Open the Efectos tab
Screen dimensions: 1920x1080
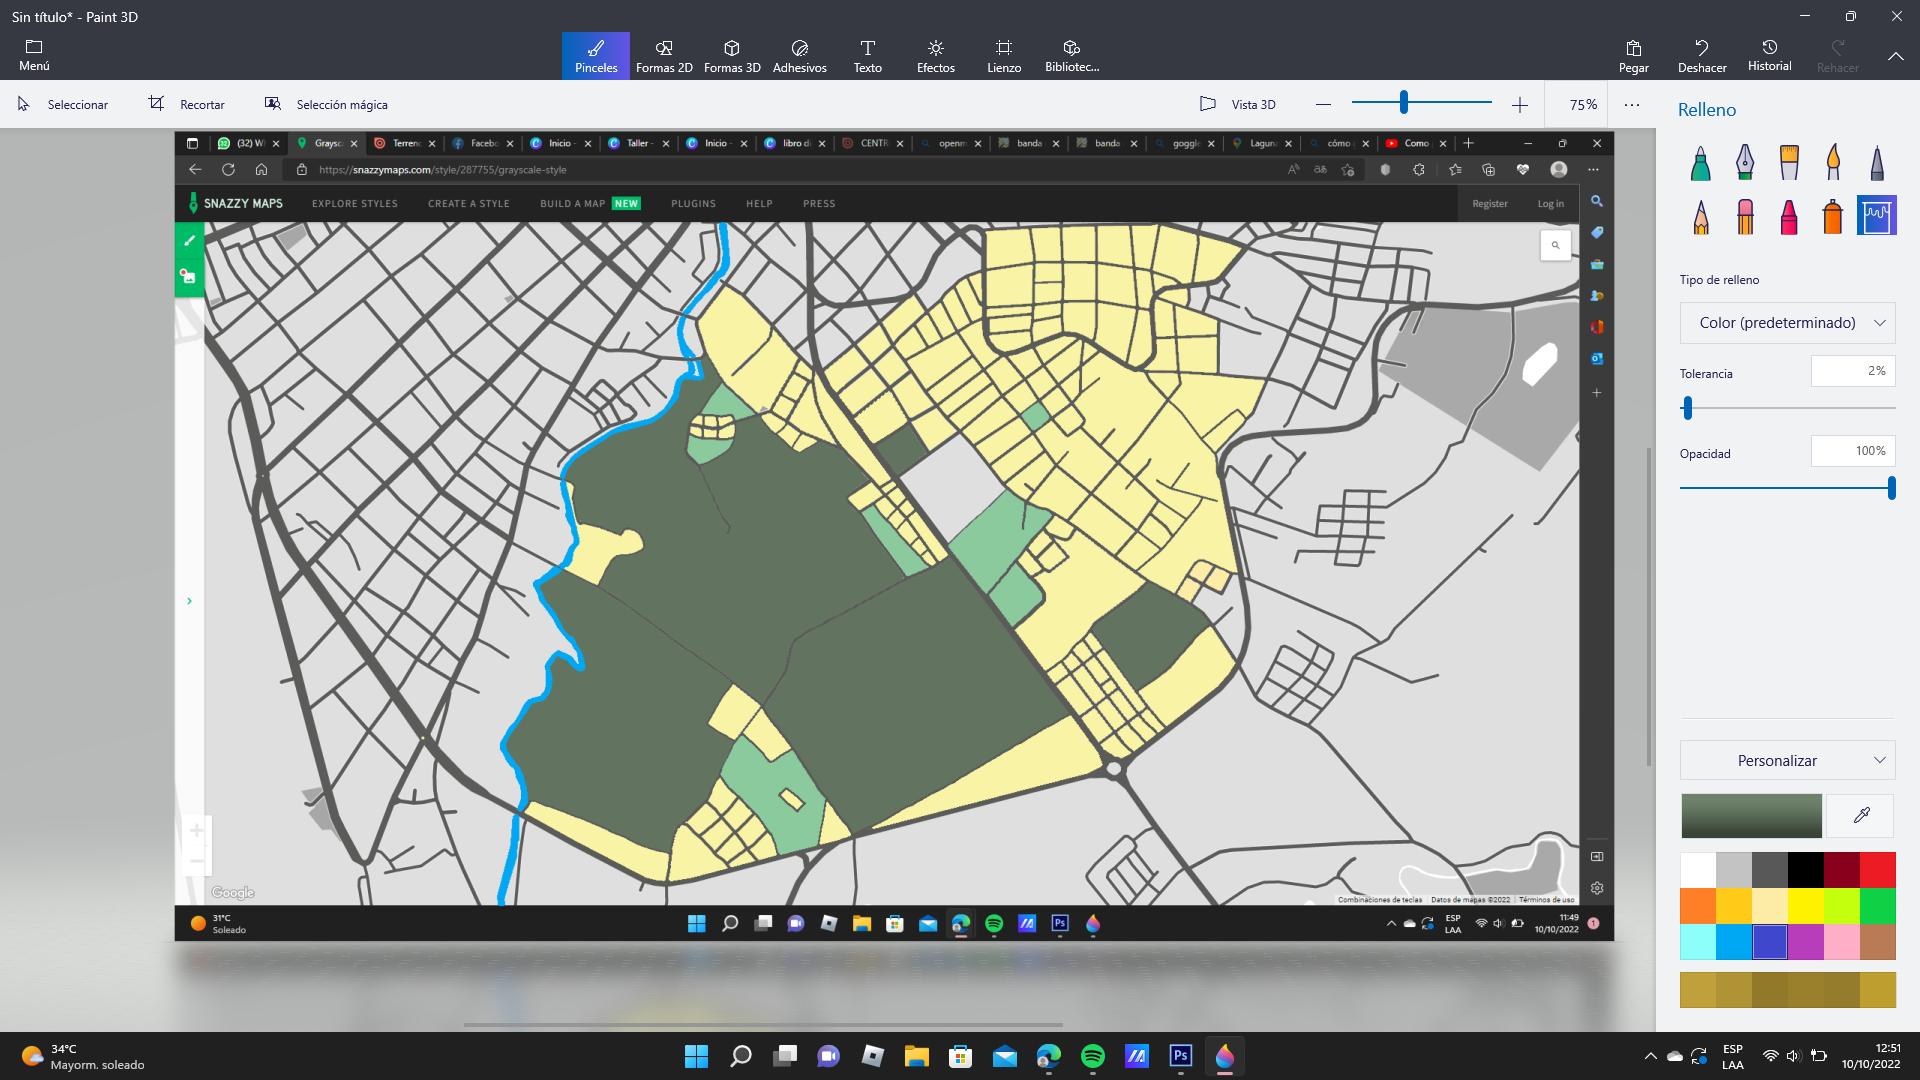pyautogui.click(x=935, y=56)
